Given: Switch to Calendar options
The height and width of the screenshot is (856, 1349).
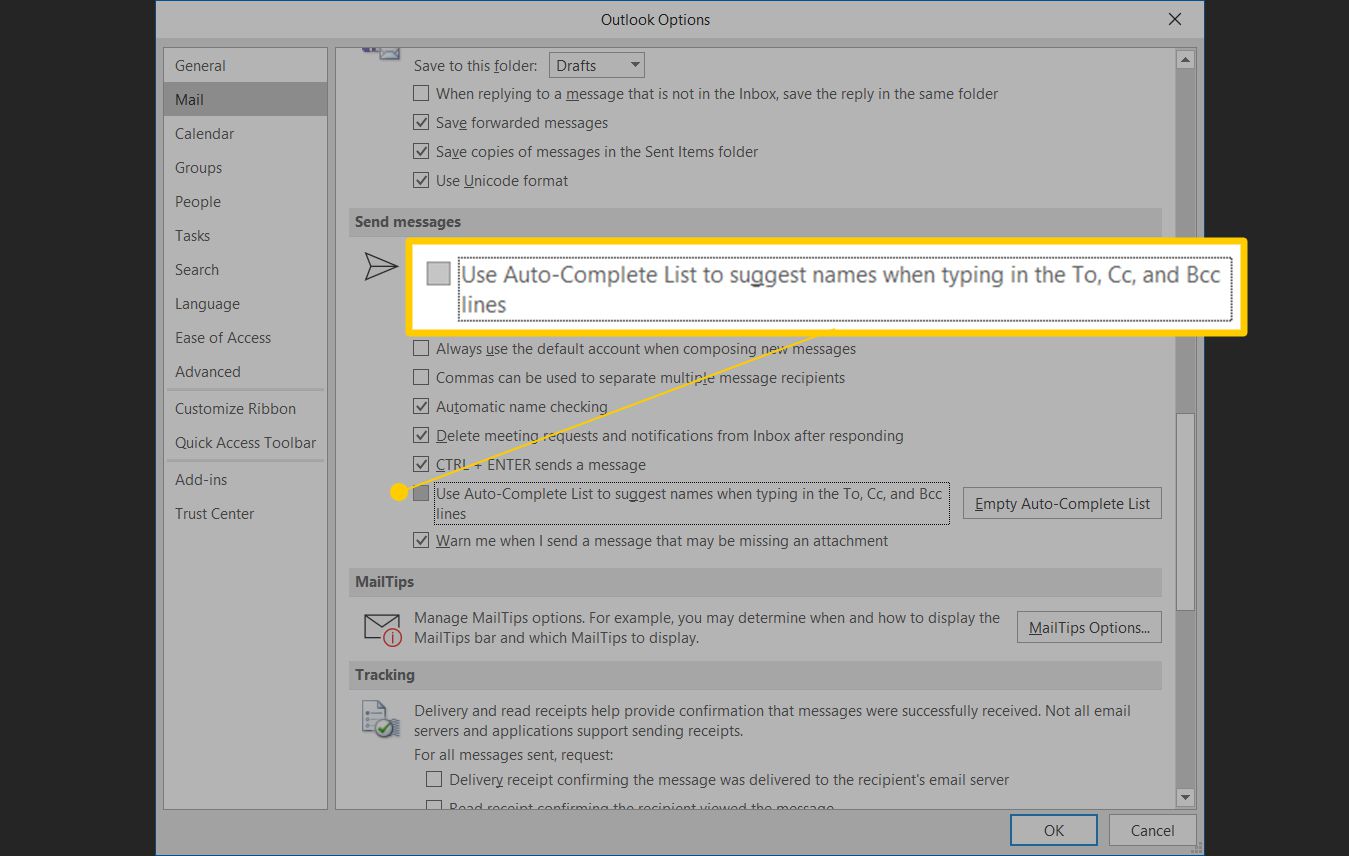Looking at the screenshot, I should point(245,134).
